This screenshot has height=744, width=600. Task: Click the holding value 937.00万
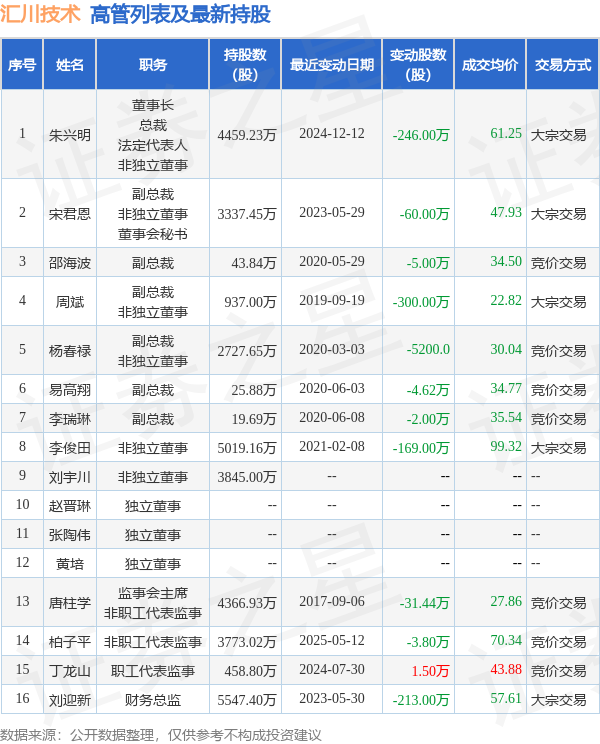(x=250, y=302)
